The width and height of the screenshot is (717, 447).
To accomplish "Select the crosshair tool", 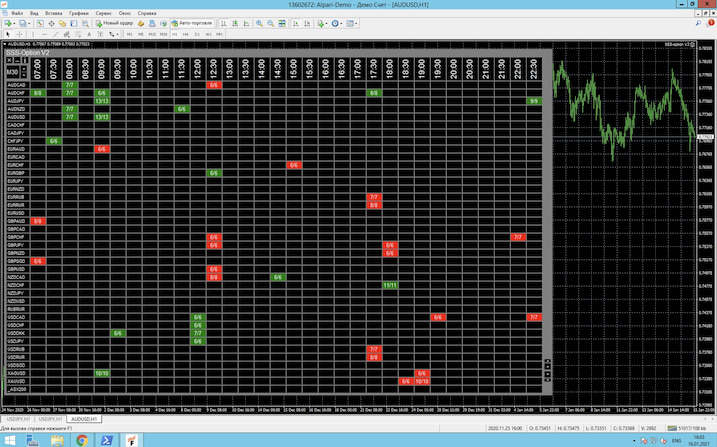I will (x=21, y=34).
